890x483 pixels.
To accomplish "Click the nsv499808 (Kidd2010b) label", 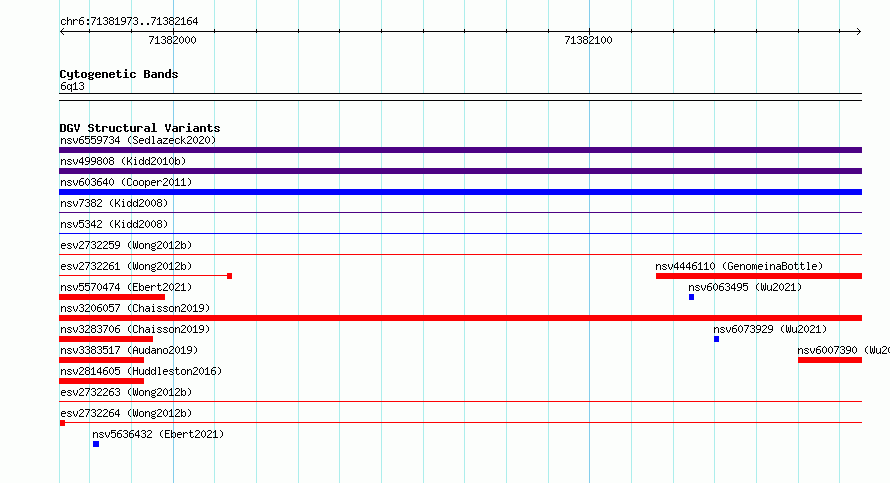I will pos(123,161).
